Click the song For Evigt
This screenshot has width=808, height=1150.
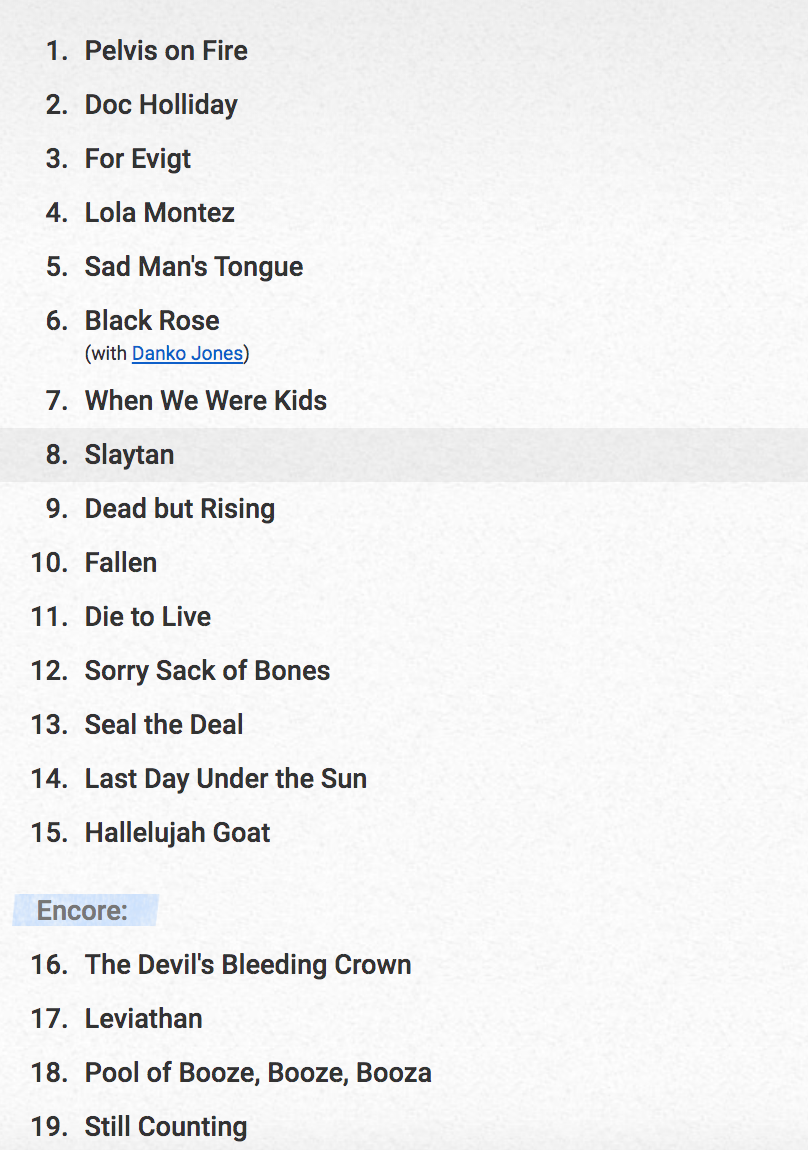pyautogui.click(x=138, y=159)
